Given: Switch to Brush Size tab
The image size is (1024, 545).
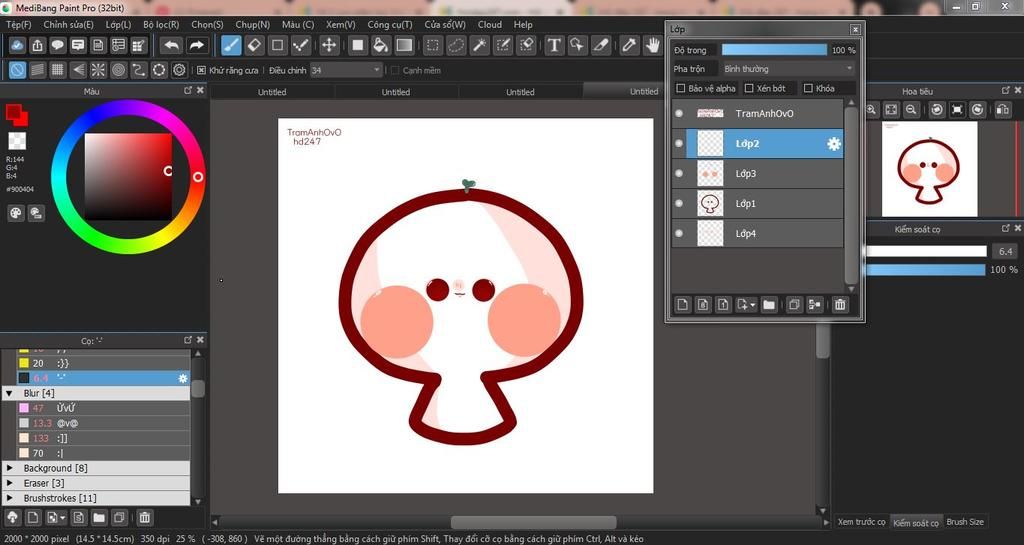Looking at the screenshot, I should point(965,522).
